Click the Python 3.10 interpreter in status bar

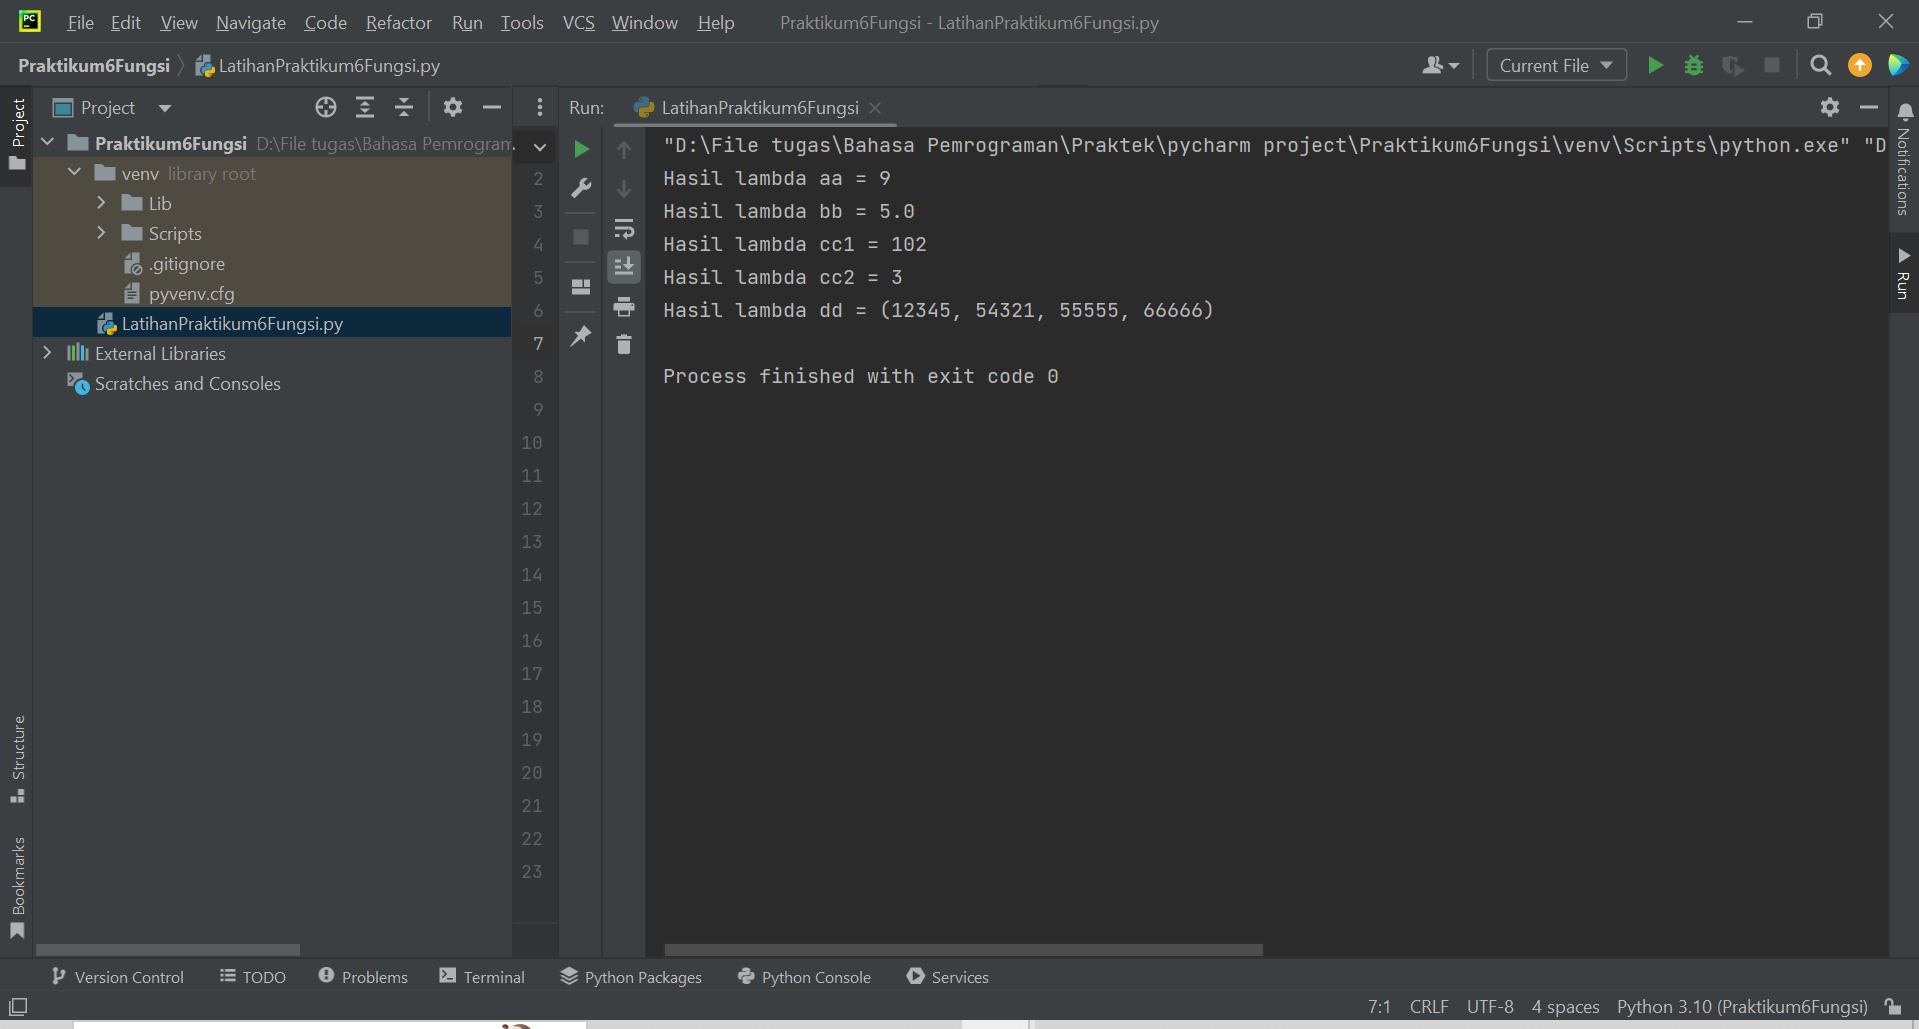[1741, 1007]
